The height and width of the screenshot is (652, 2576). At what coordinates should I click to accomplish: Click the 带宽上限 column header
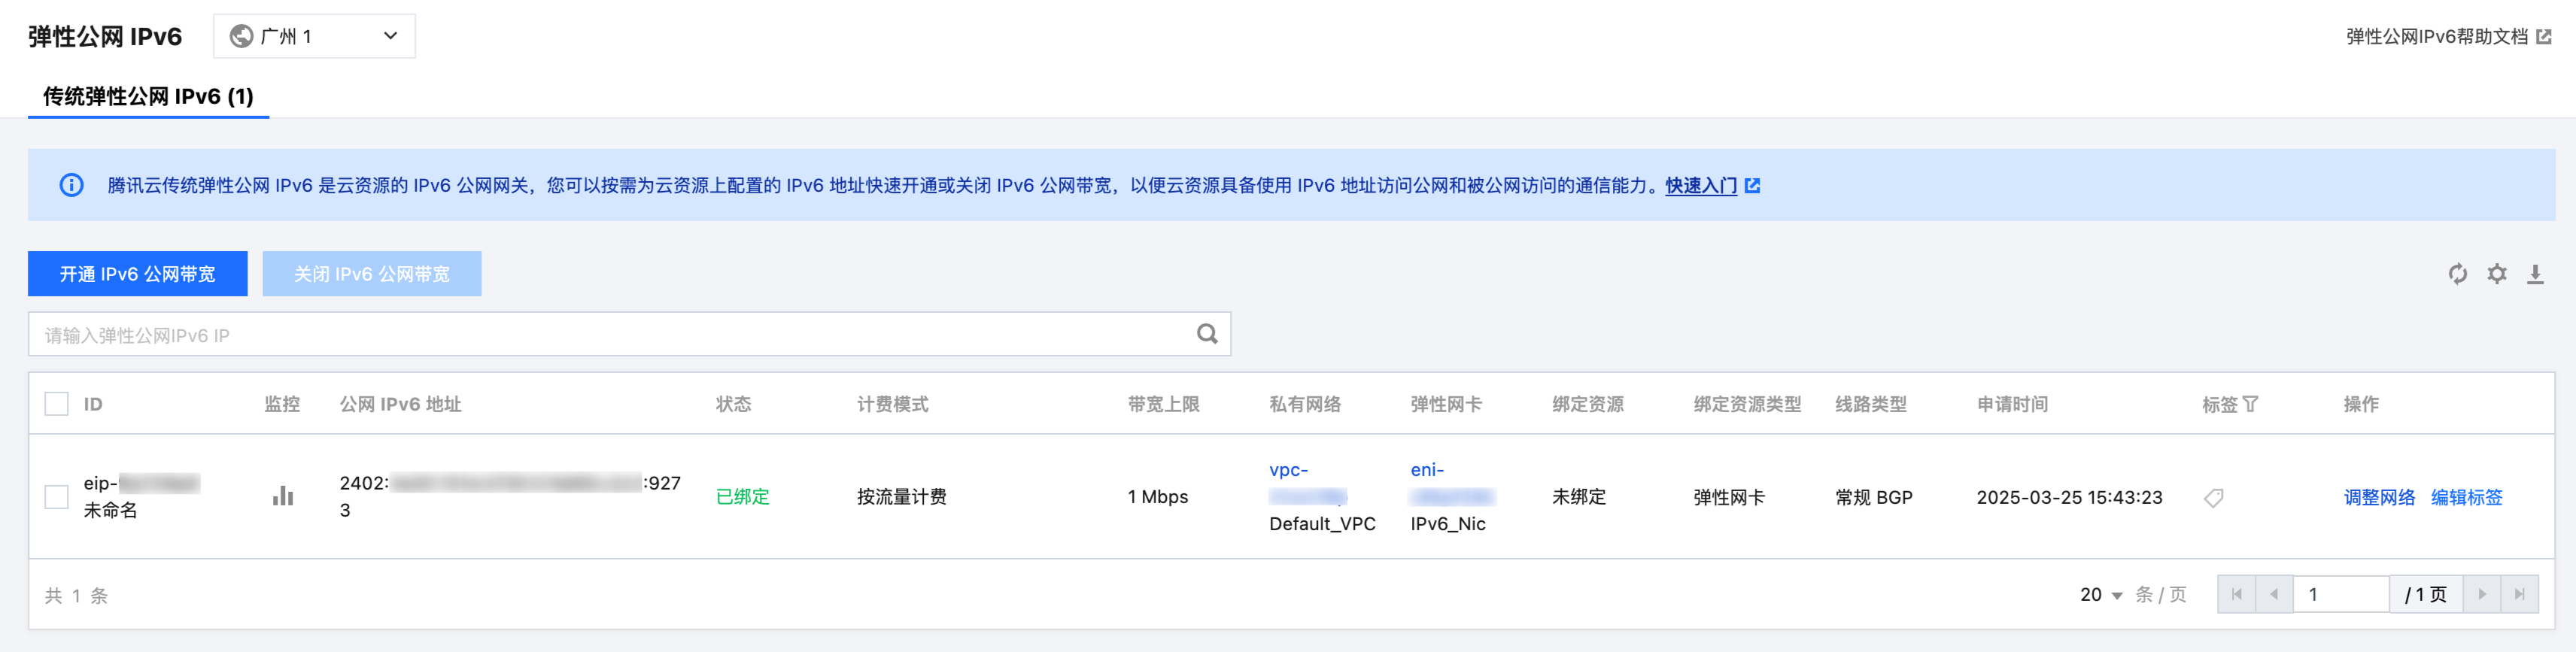pos(1163,404)
